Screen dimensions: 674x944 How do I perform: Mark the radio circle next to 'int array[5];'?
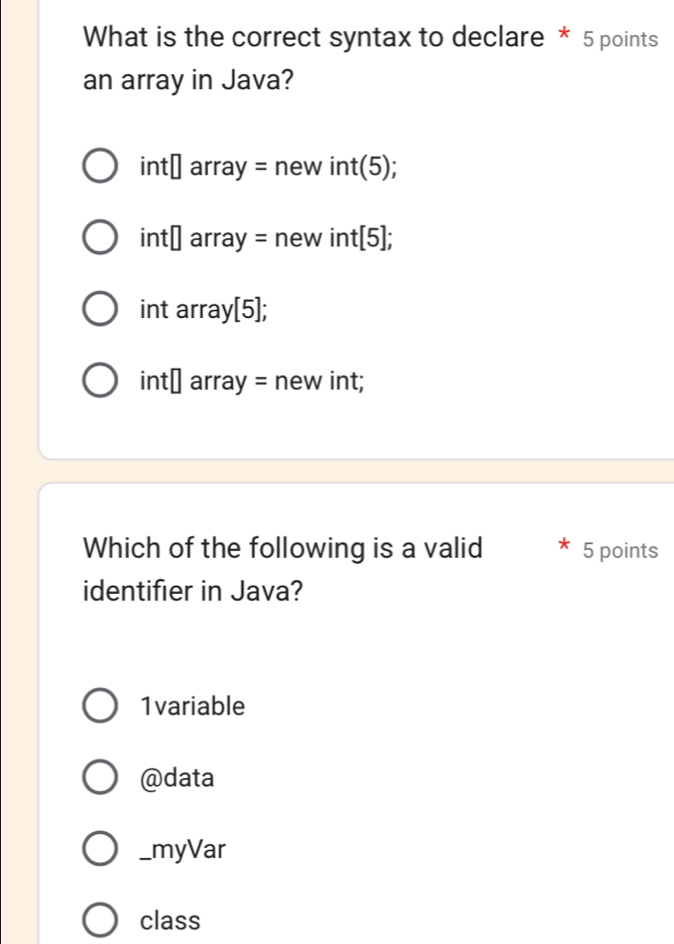[100, 310]
